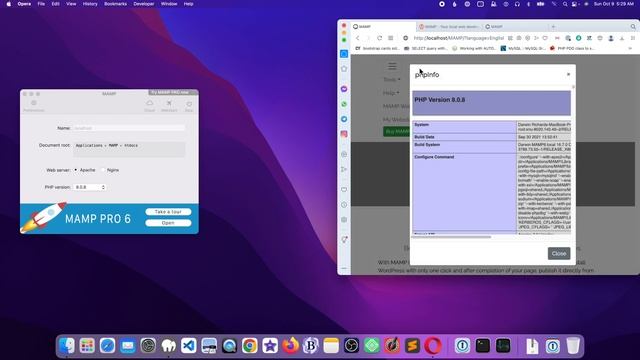This screenshot has width=640, height=360.
Task: Click the Name input field in MAMP
Action: click(x=129, y=128)
